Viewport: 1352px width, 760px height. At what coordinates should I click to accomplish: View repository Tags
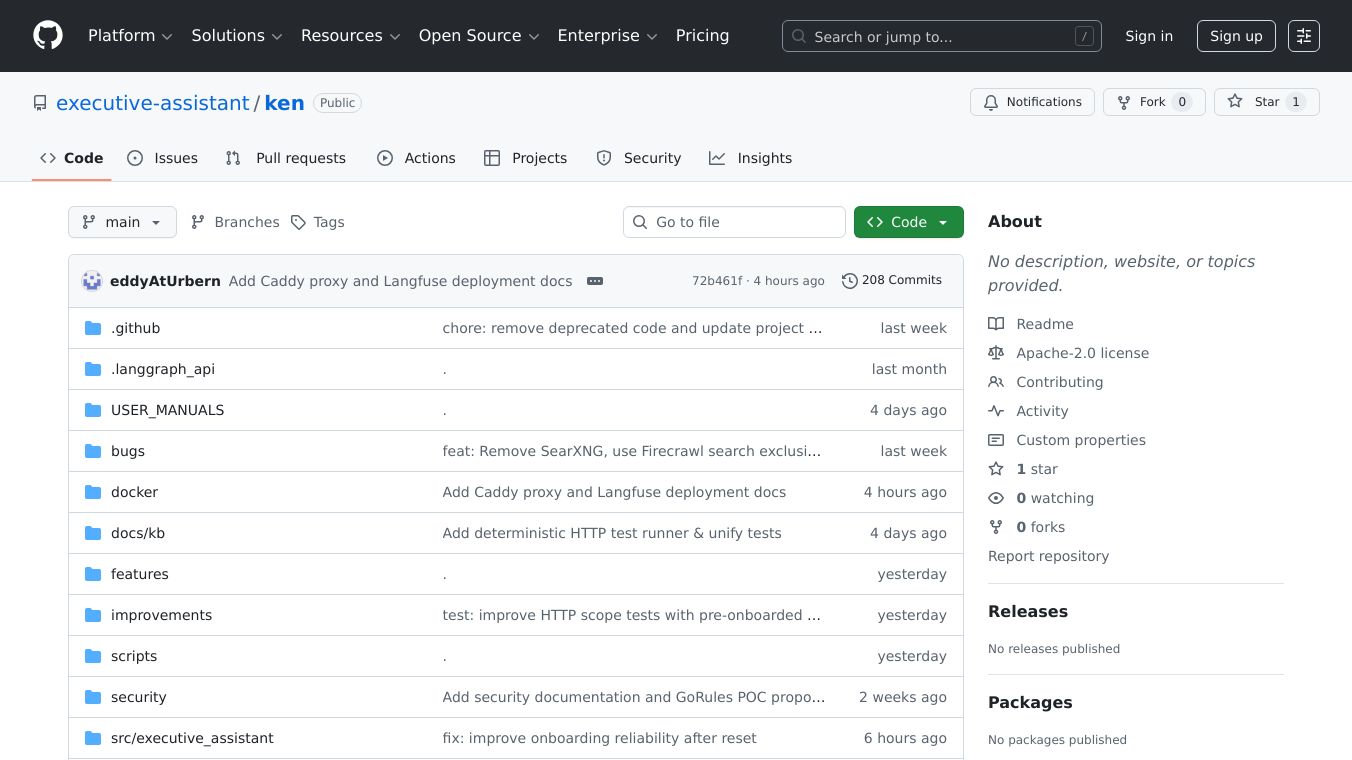point(318,222)
